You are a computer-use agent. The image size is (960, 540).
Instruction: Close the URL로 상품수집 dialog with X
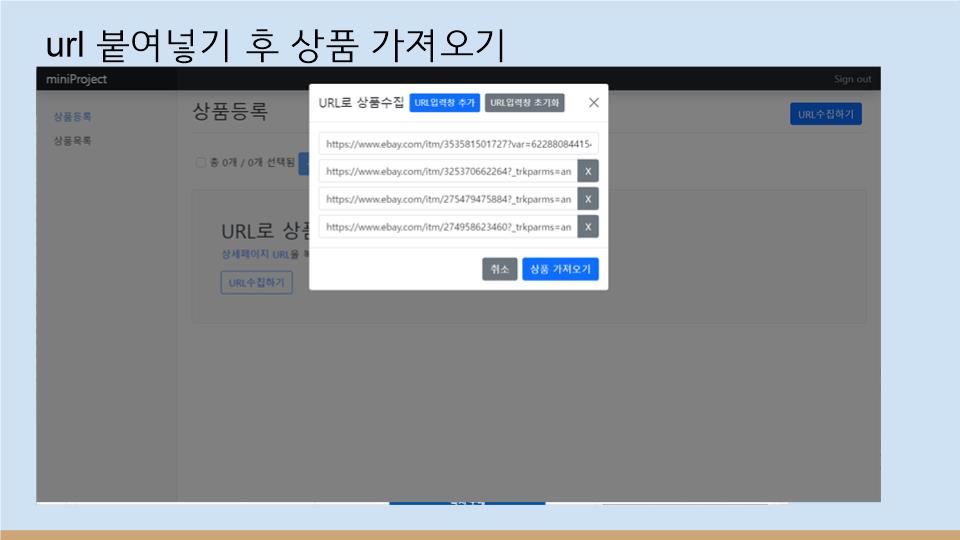tap(593, 103)
